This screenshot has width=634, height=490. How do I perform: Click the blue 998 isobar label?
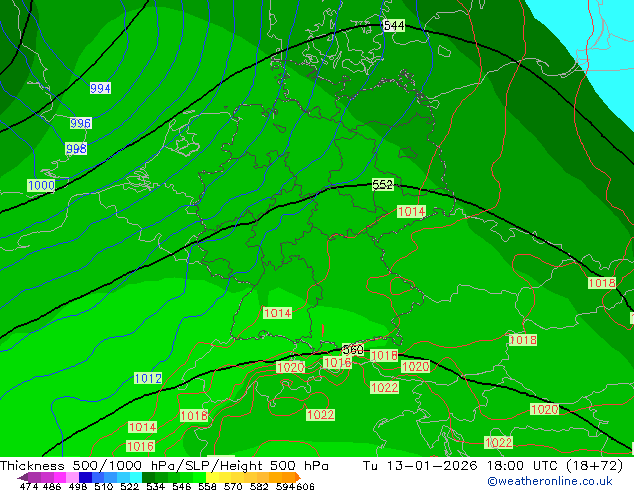pyautogui.click(x=76, y=149)
